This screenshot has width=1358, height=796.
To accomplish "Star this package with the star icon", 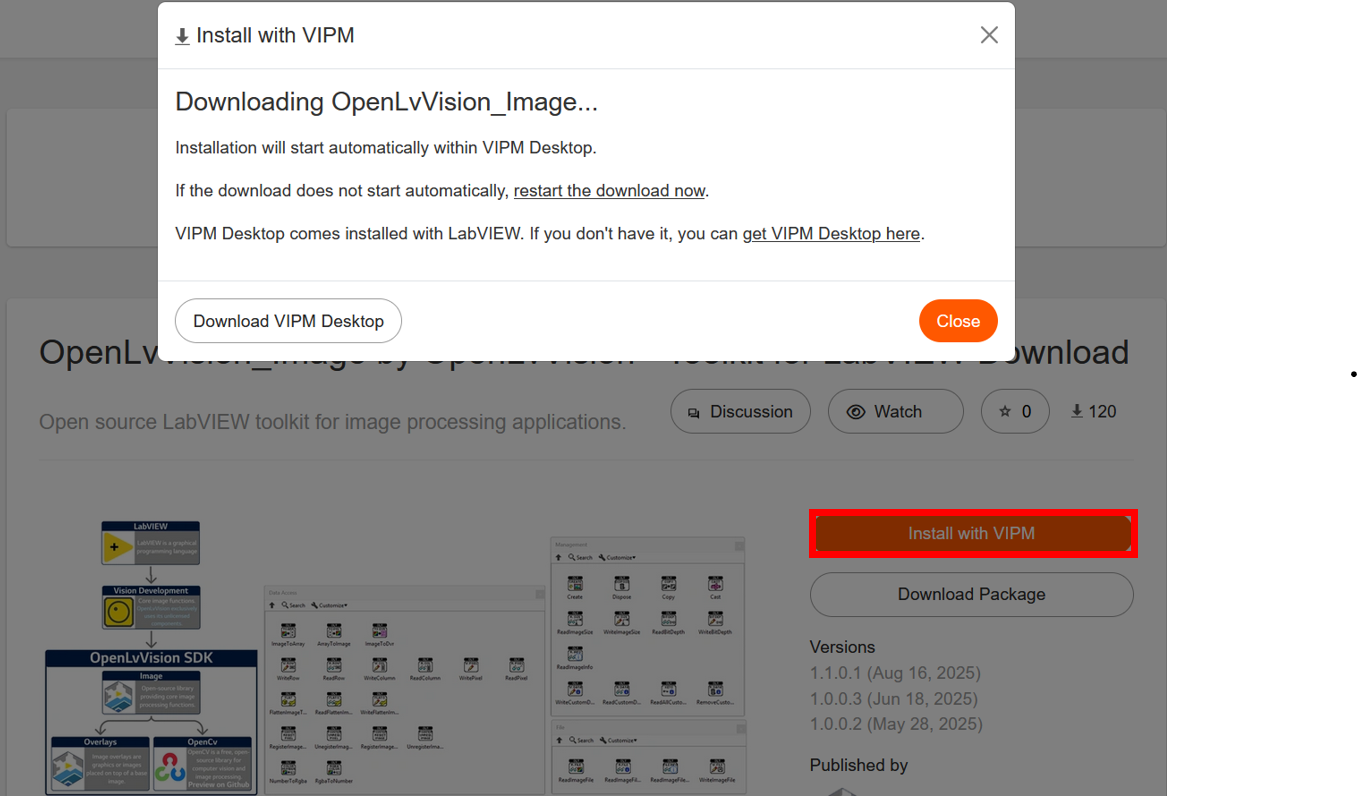I will [1015, 411].
